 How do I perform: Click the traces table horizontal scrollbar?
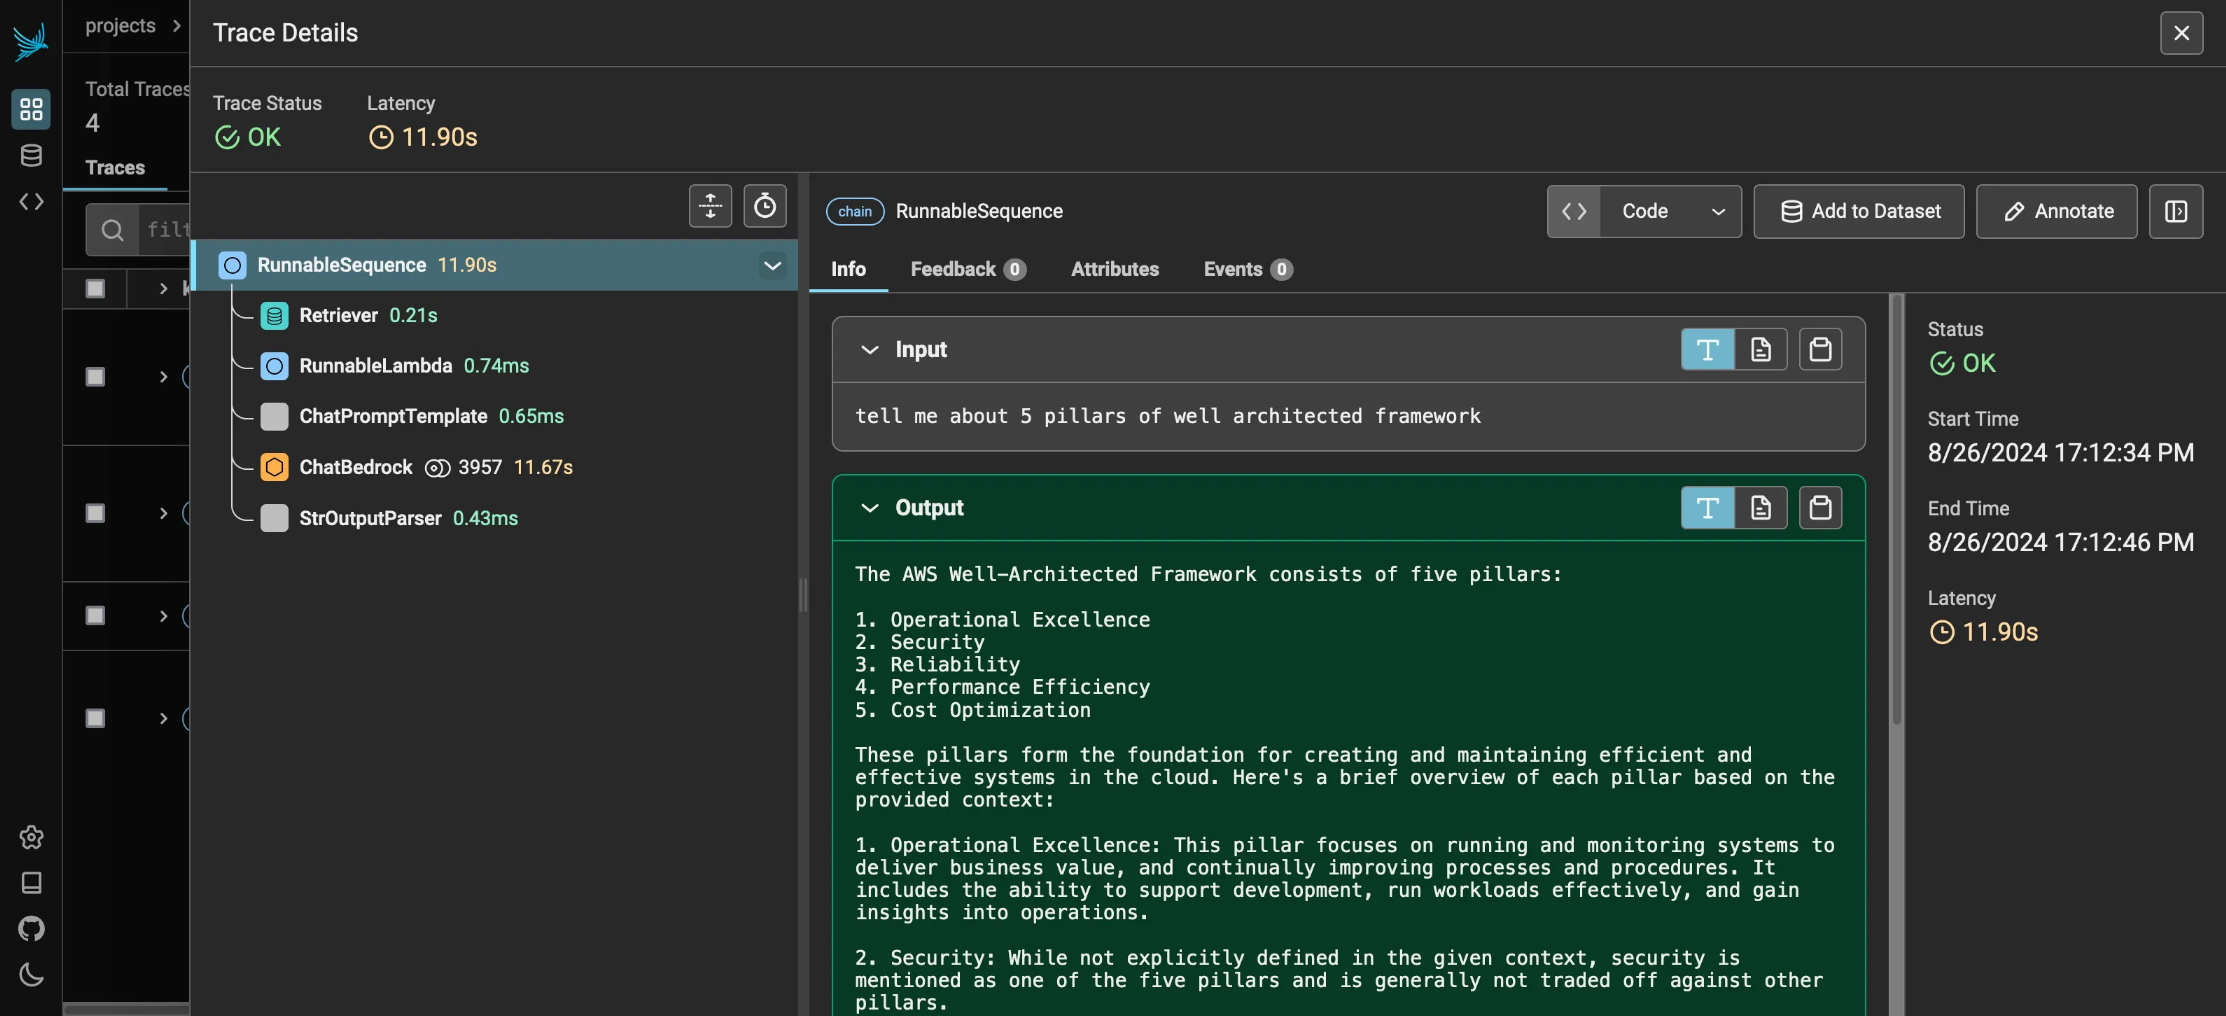(x=126, y=1008)
